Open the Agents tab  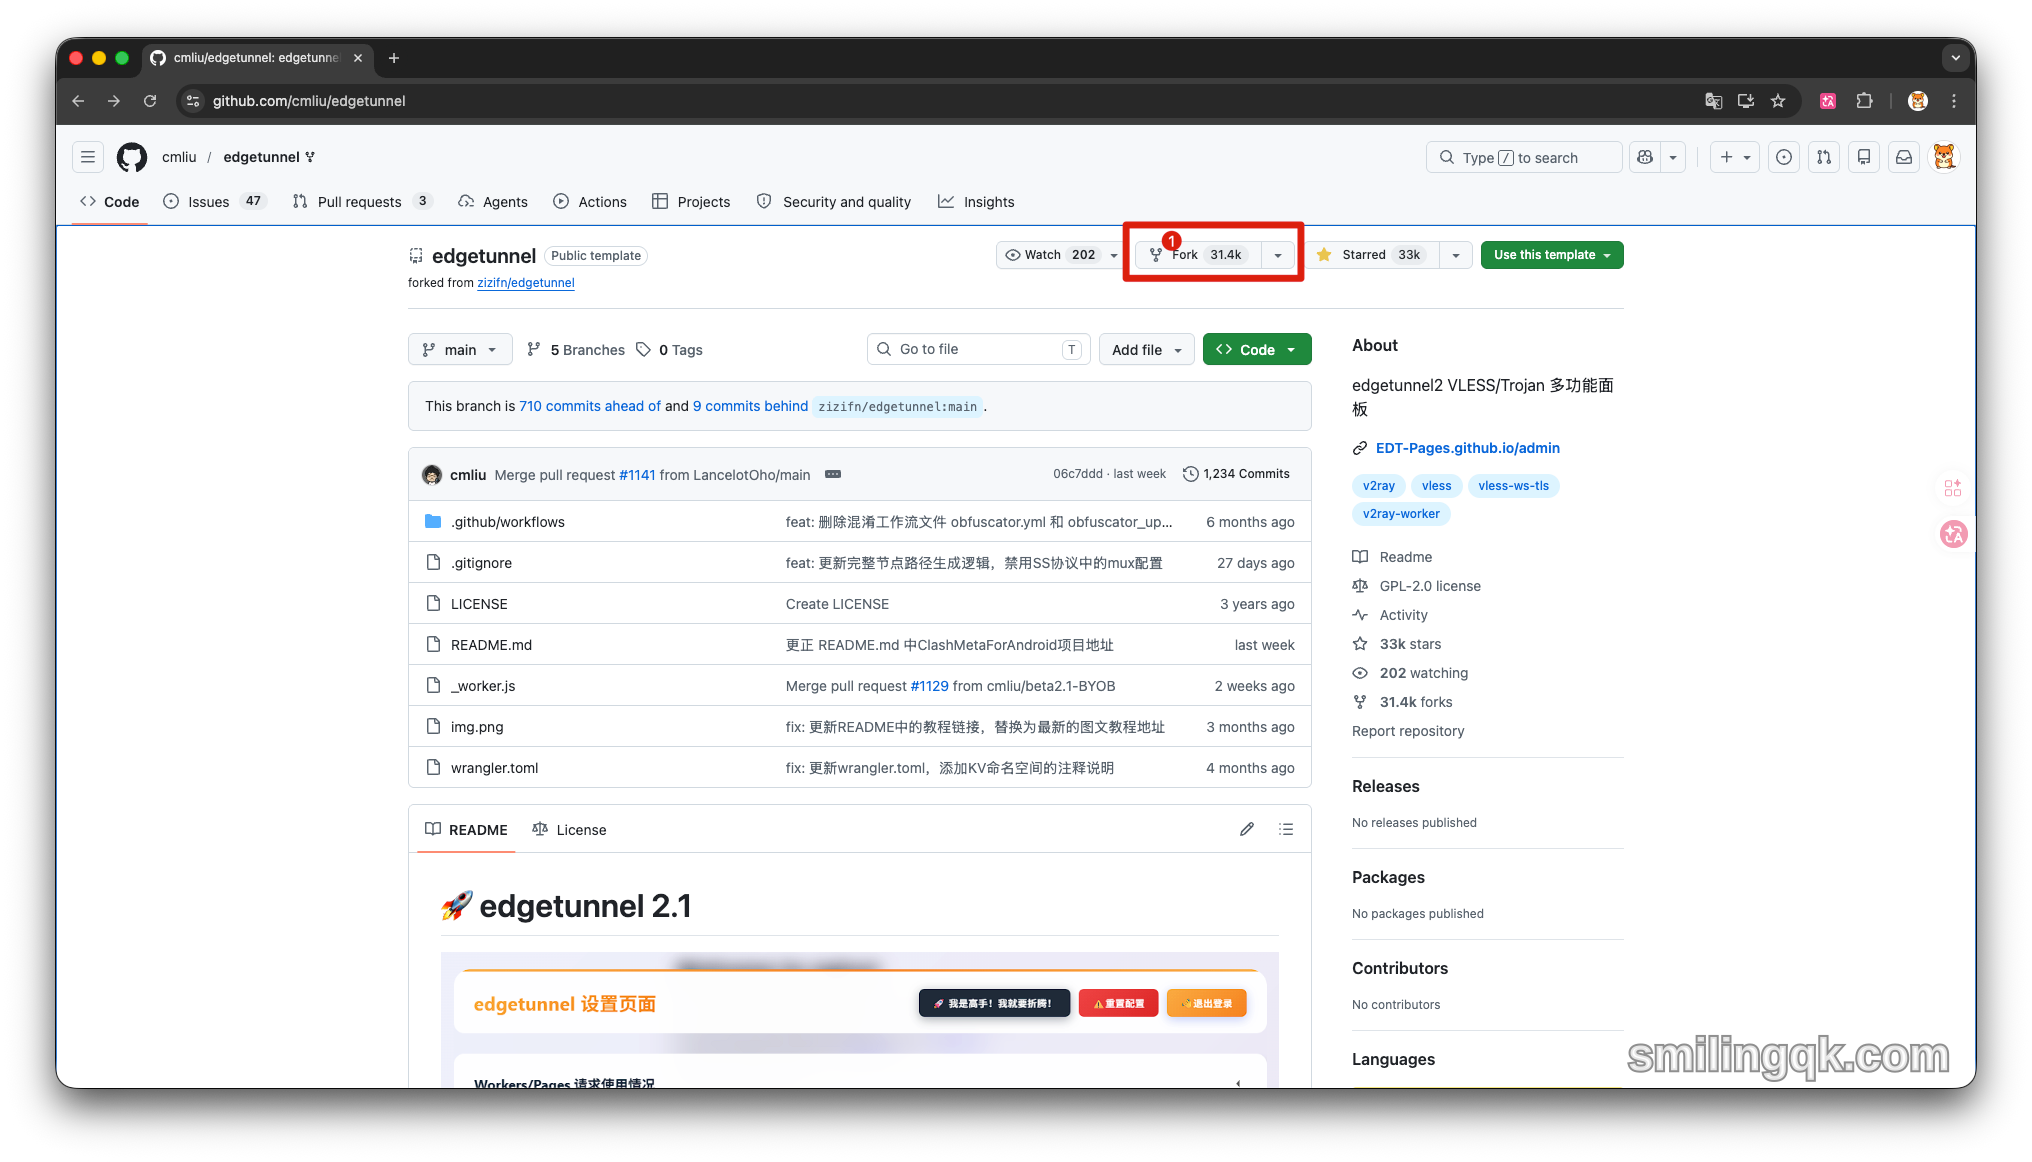coord(493,202)
